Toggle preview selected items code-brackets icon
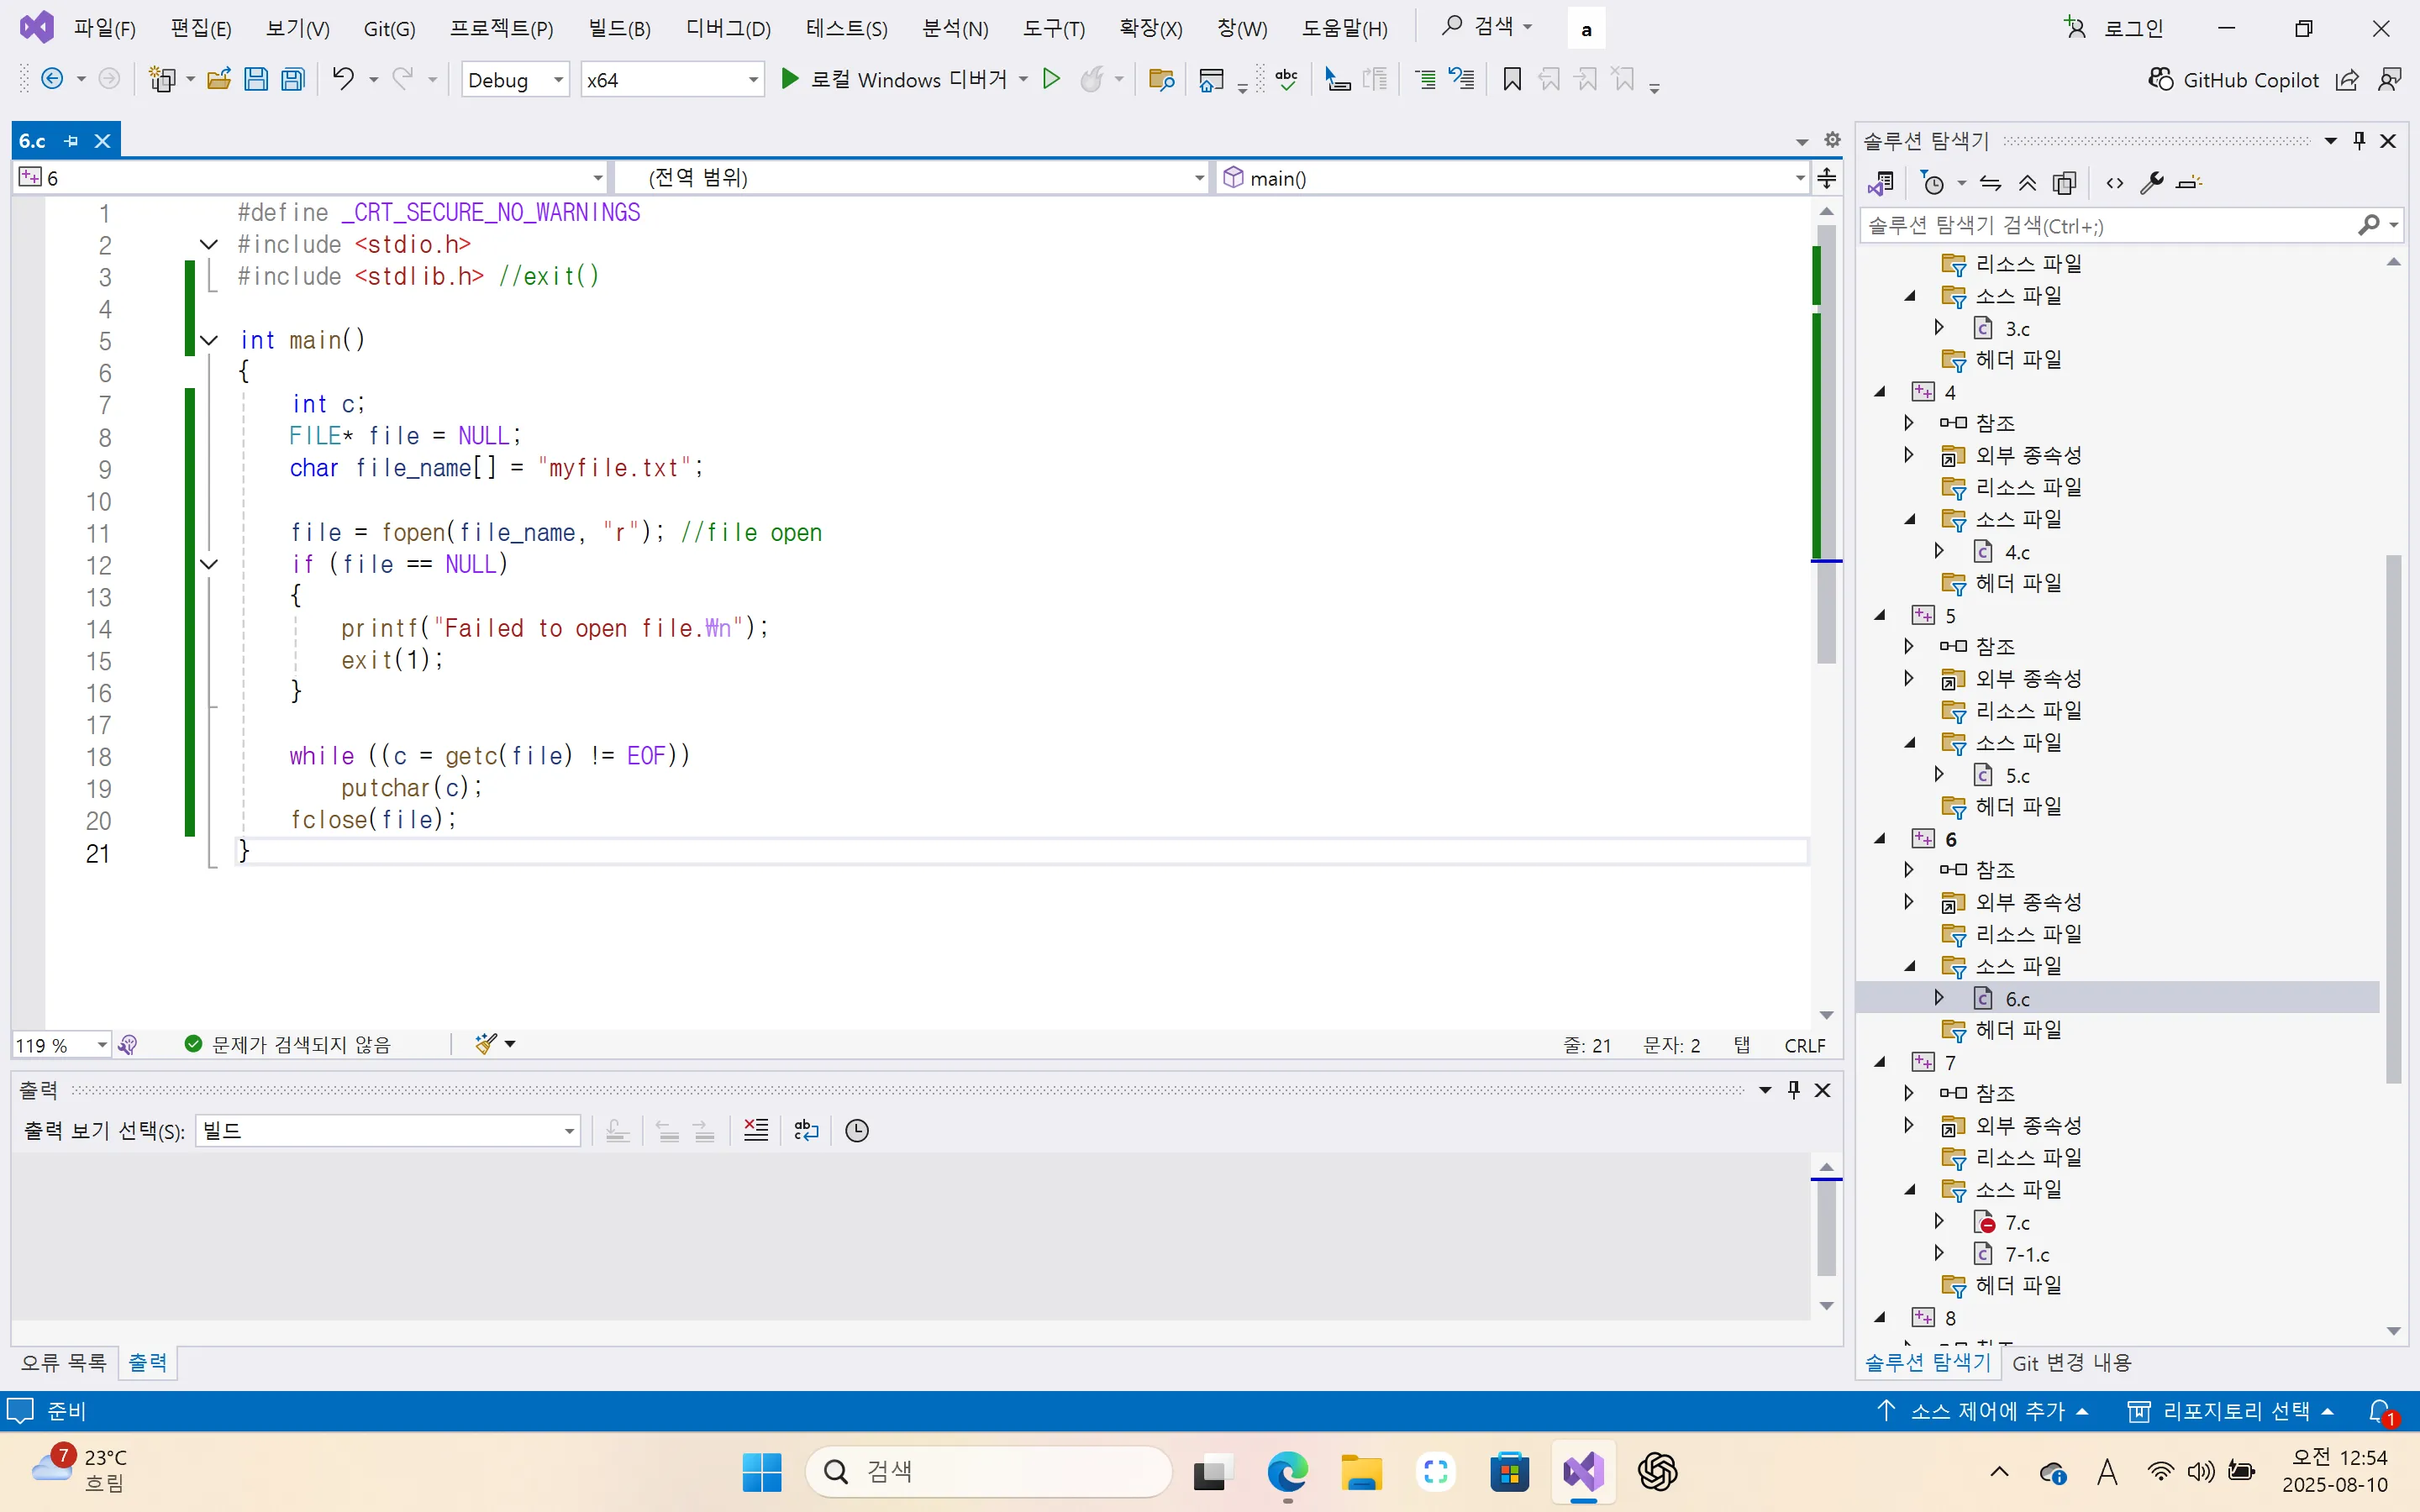 point(2114,183)
